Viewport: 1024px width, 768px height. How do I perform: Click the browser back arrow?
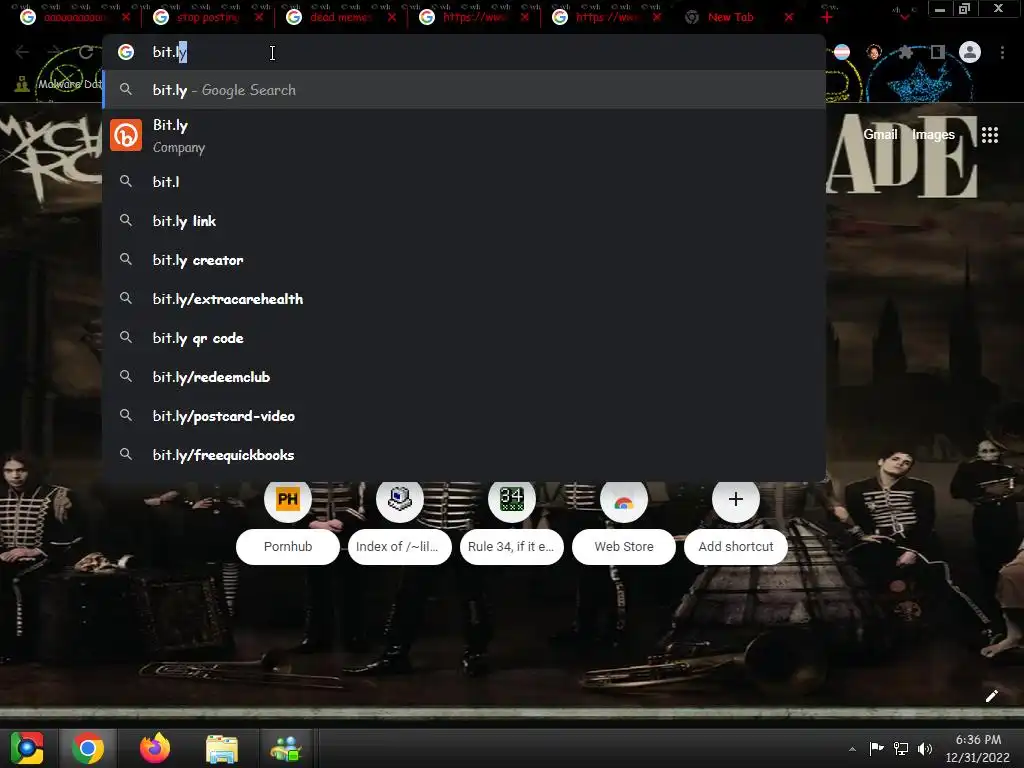click(x=22, y=52)
